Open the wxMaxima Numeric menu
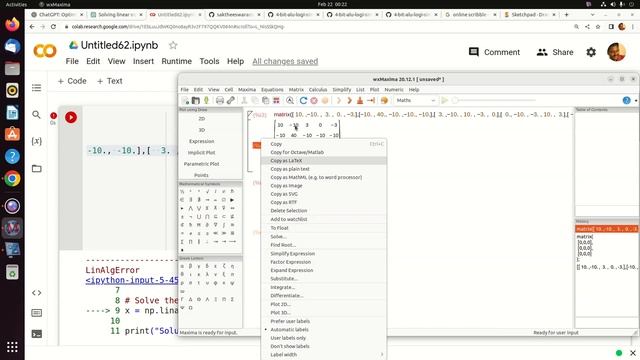 [394, 90]
